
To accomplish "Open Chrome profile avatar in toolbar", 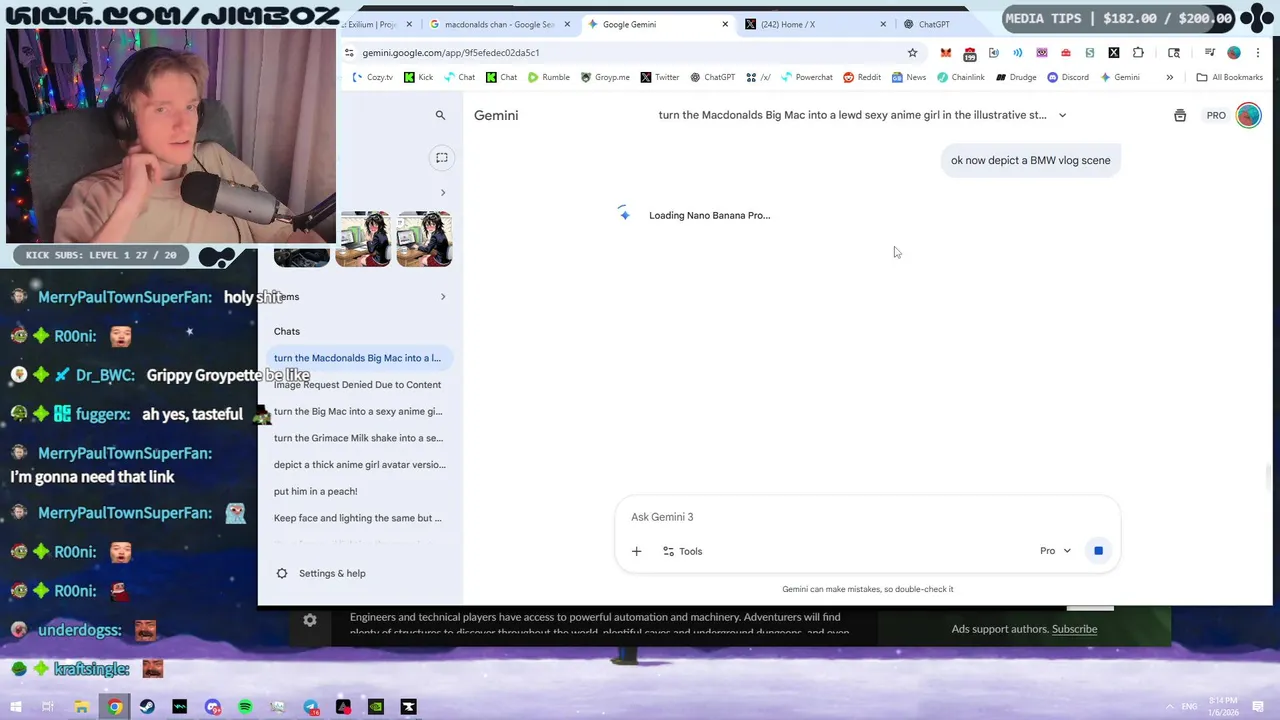I will coord(1234,53).
